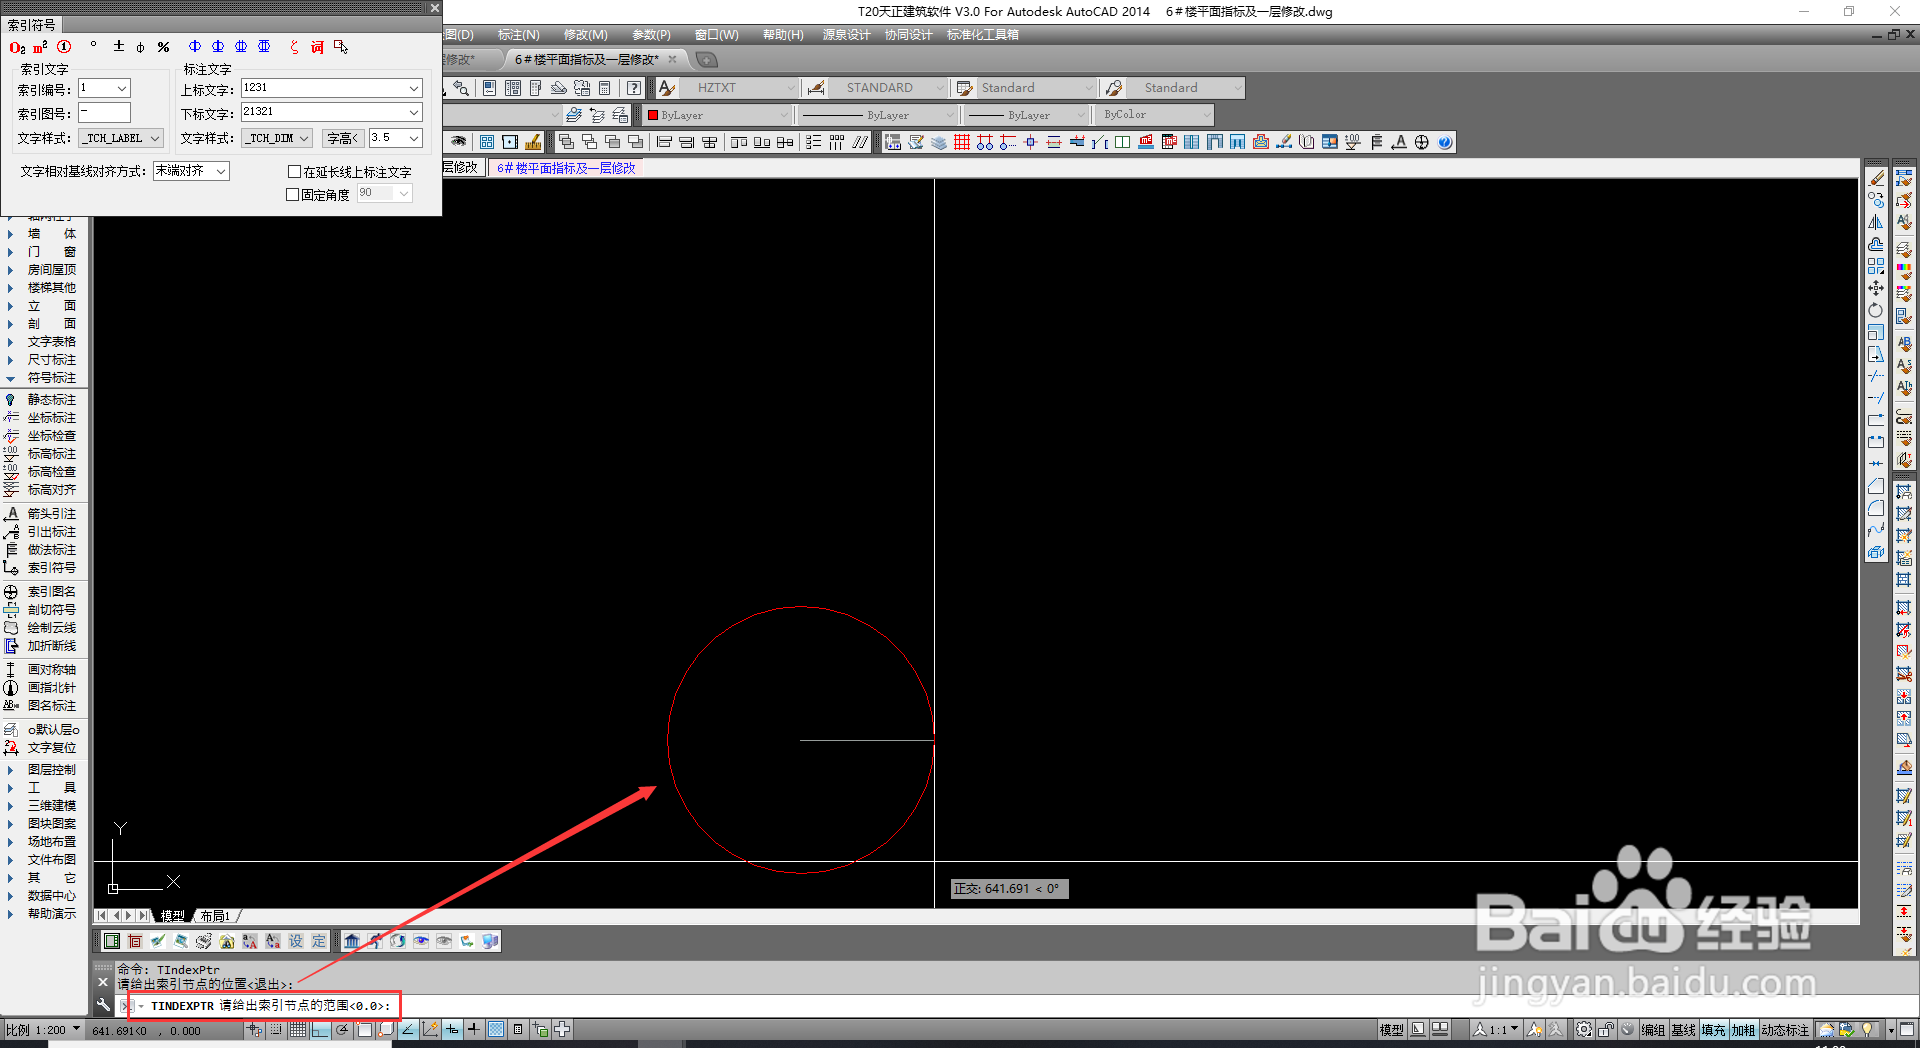Open 末端对齐 alignment dropdown
The image size is (1920, 1048).
pyautogui.click(x=221, y=171)
